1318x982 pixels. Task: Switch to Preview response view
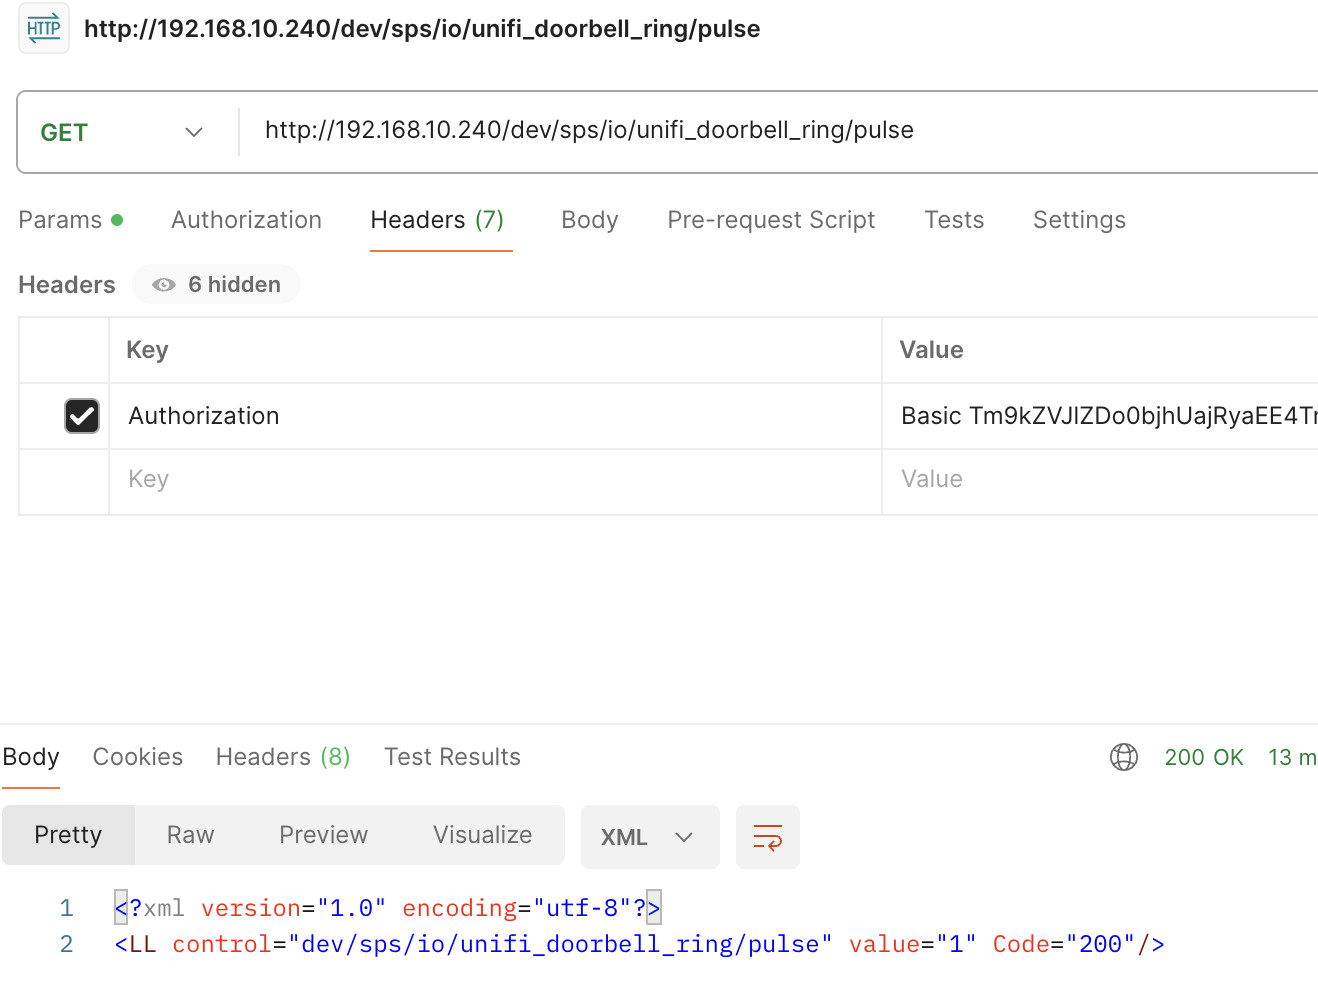click(x=323, y=835)
